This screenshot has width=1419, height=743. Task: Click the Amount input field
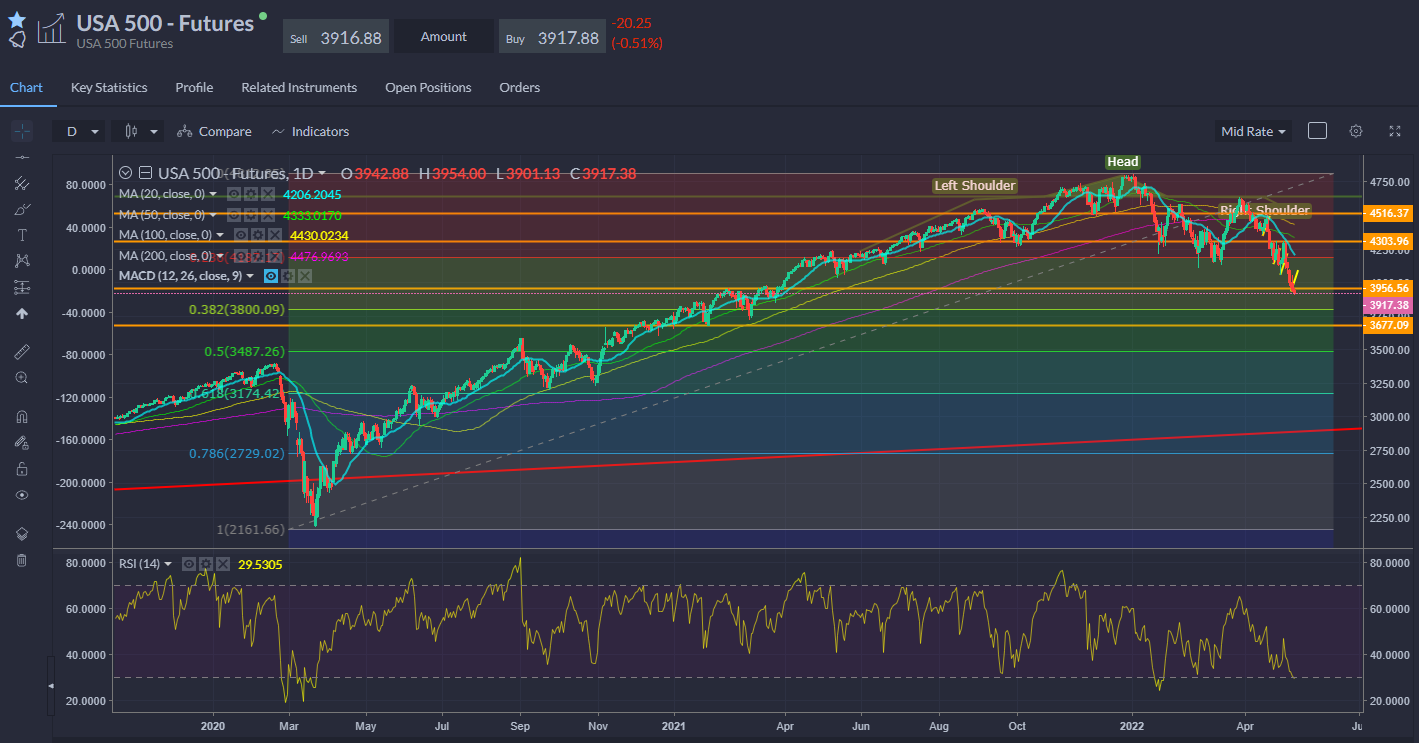tap(444, 37)
